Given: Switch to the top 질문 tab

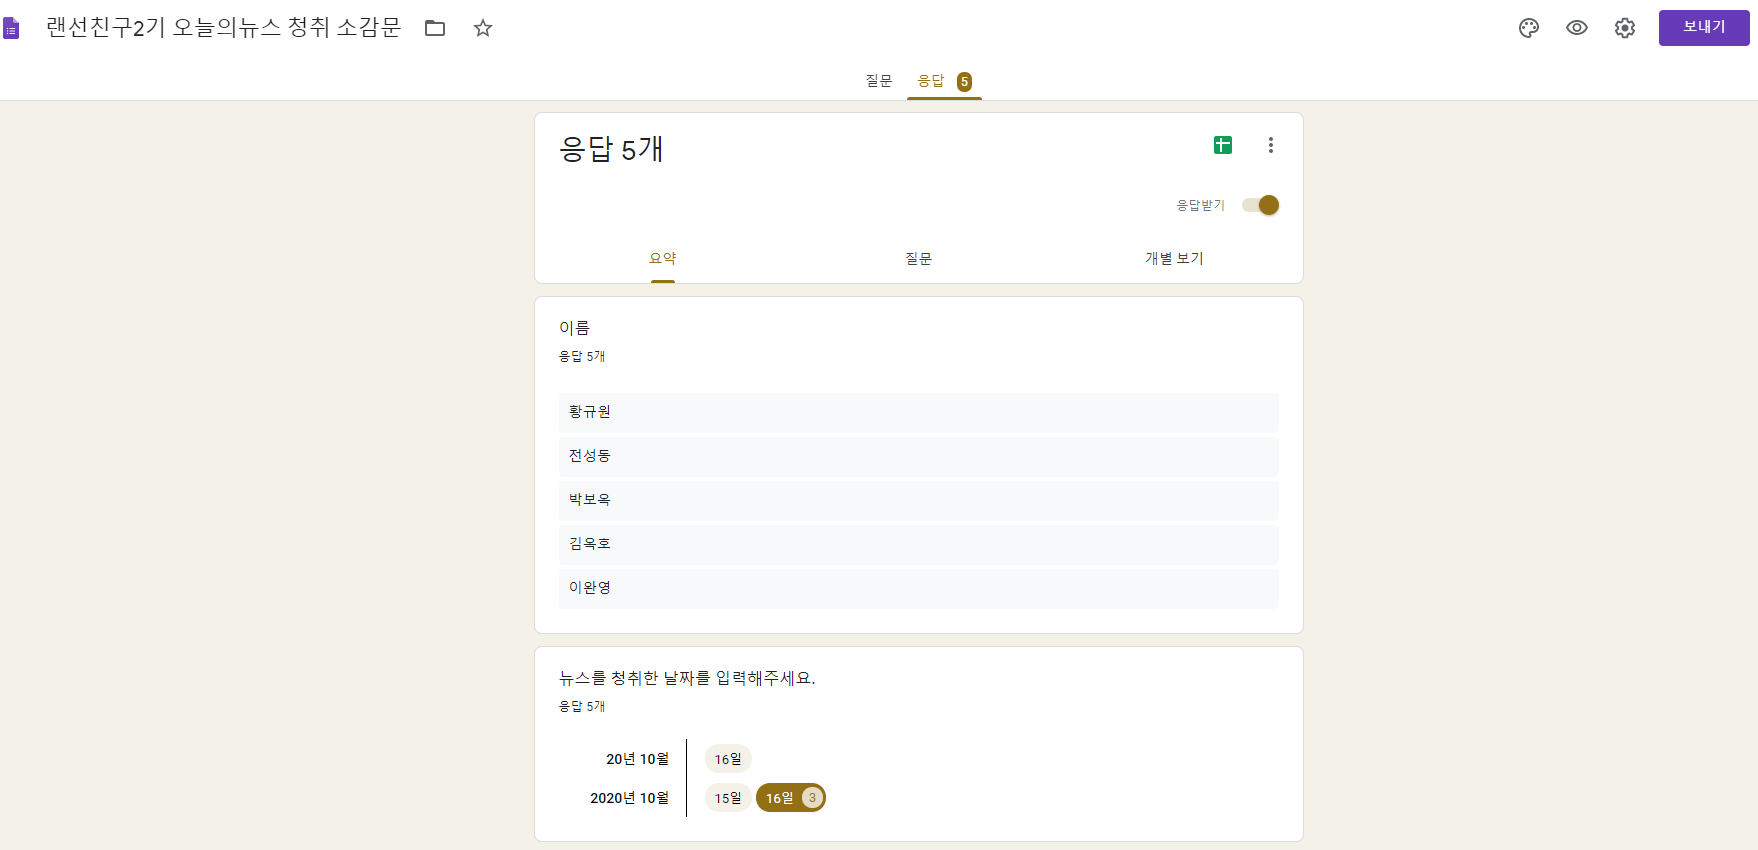Looking at the screenshot, I should pos(879,81).
